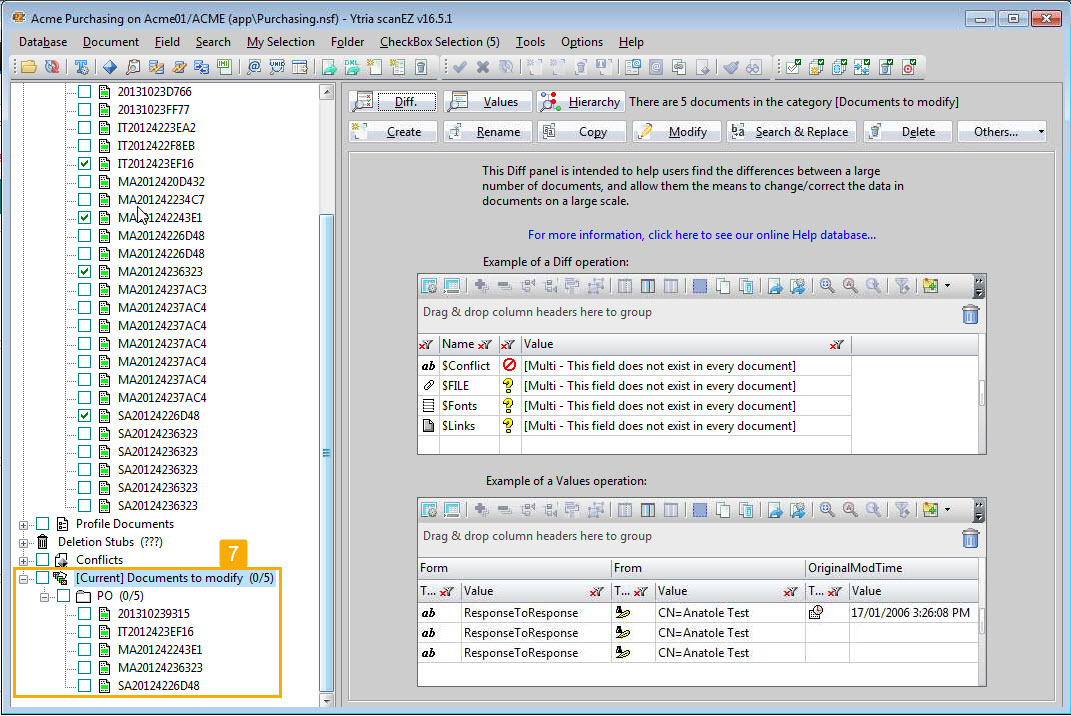The height and width of the screenshot is (716, 1071).
Task: Click the filter icon in the Values grid toolbar
Action: [x=901, y=510]
